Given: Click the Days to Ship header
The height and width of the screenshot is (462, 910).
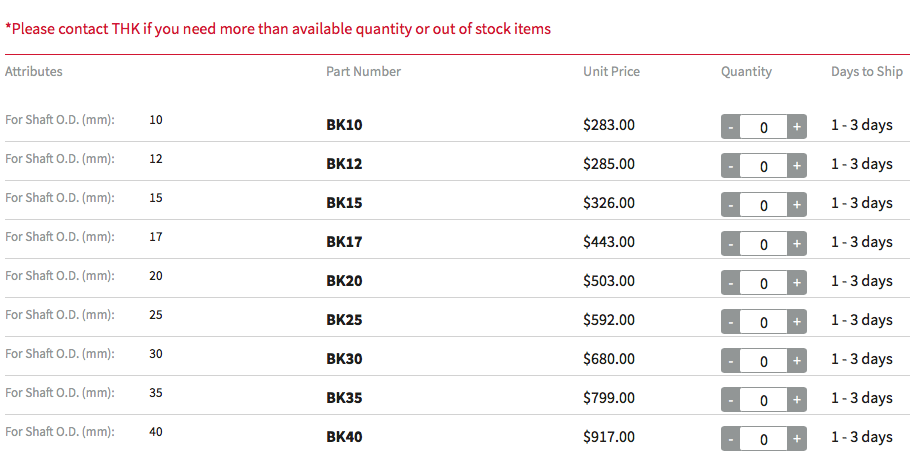Looking at the screenshot, I should click(x=866, y=72).
